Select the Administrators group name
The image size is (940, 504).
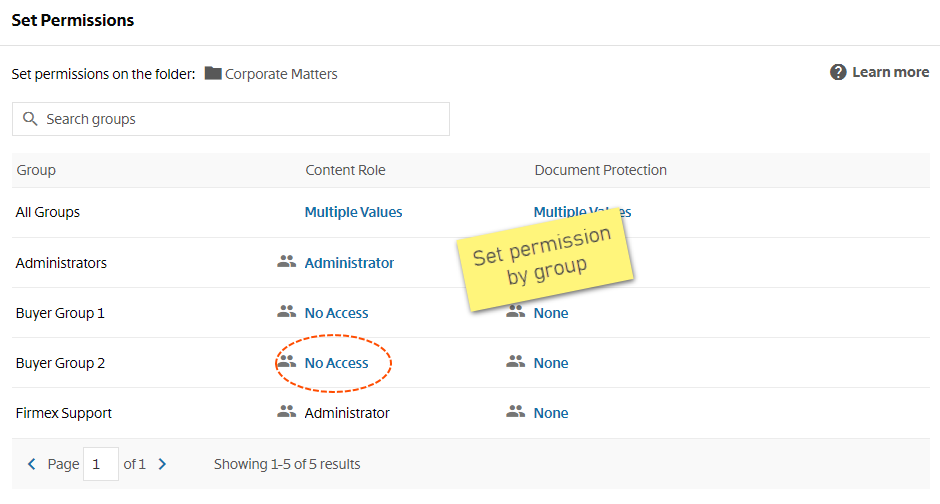[x=61, y=263]
